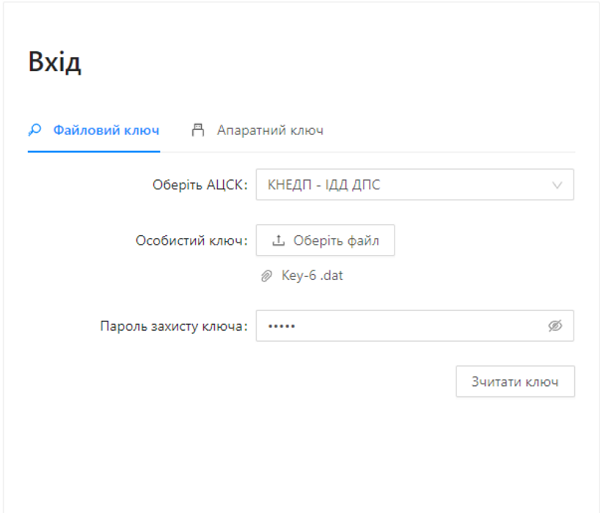Screen dimensions: 600x513
Task: Click the paperclip icon beside Key-6 .dat
Action: pyautogui.click(x=266, y=275)
